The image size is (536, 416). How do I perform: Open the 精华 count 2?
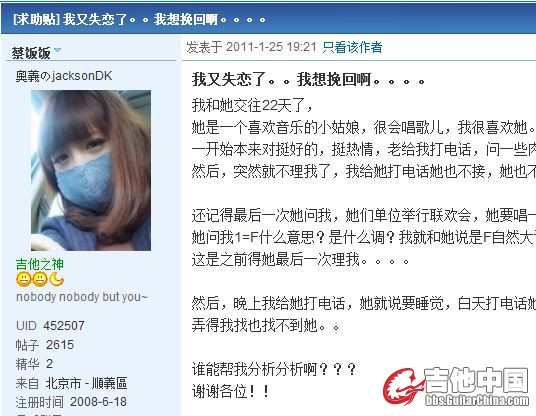point(49,364)
